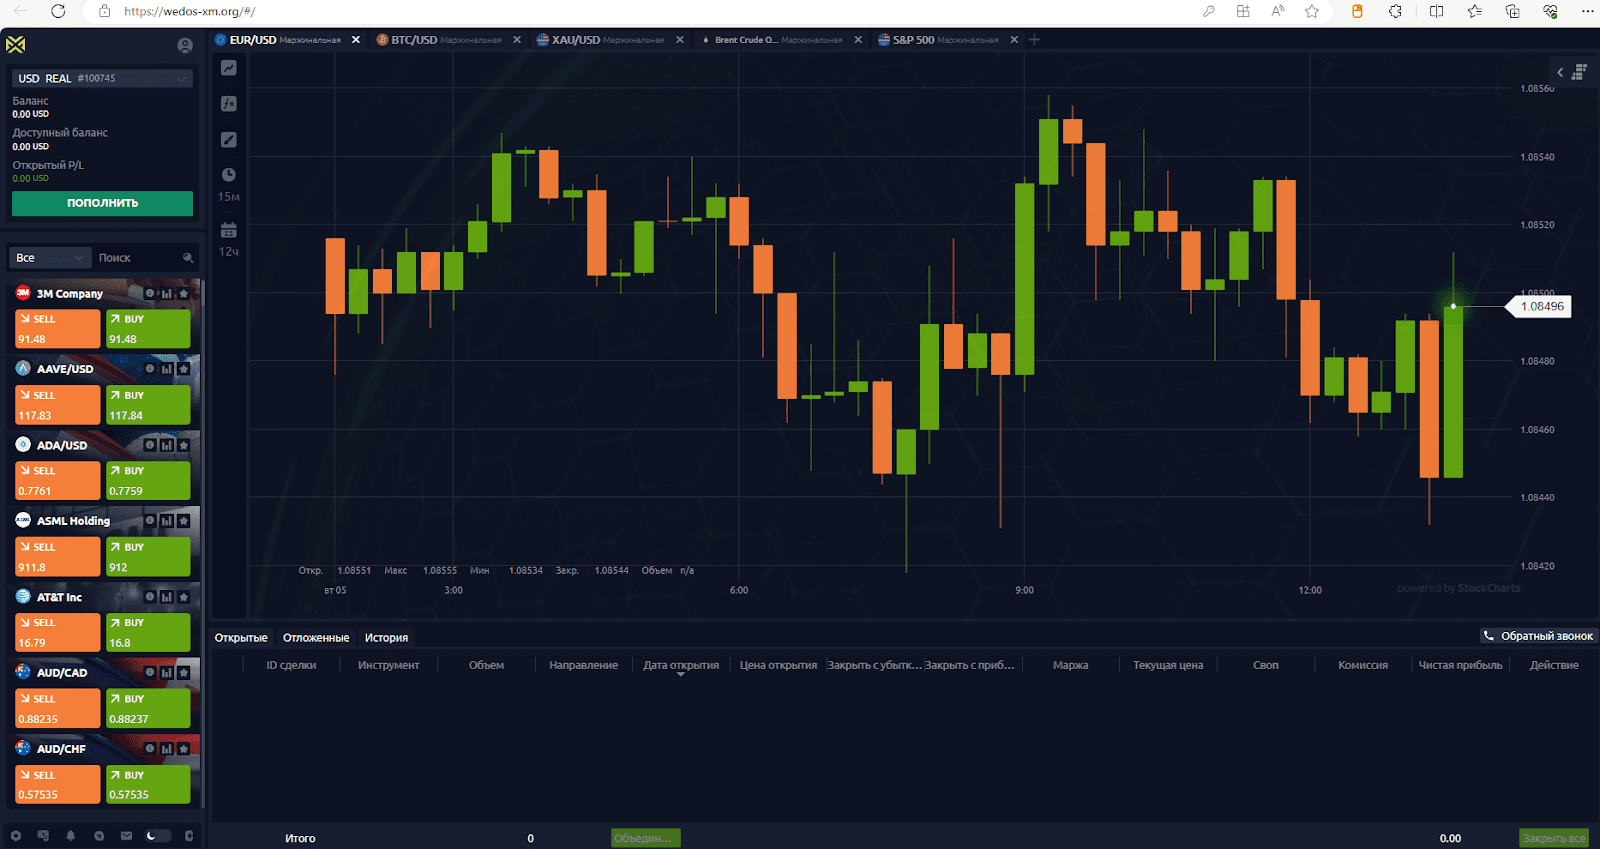Change the 15м timeframe clock
1600x849 pixels.
point(229,174)
